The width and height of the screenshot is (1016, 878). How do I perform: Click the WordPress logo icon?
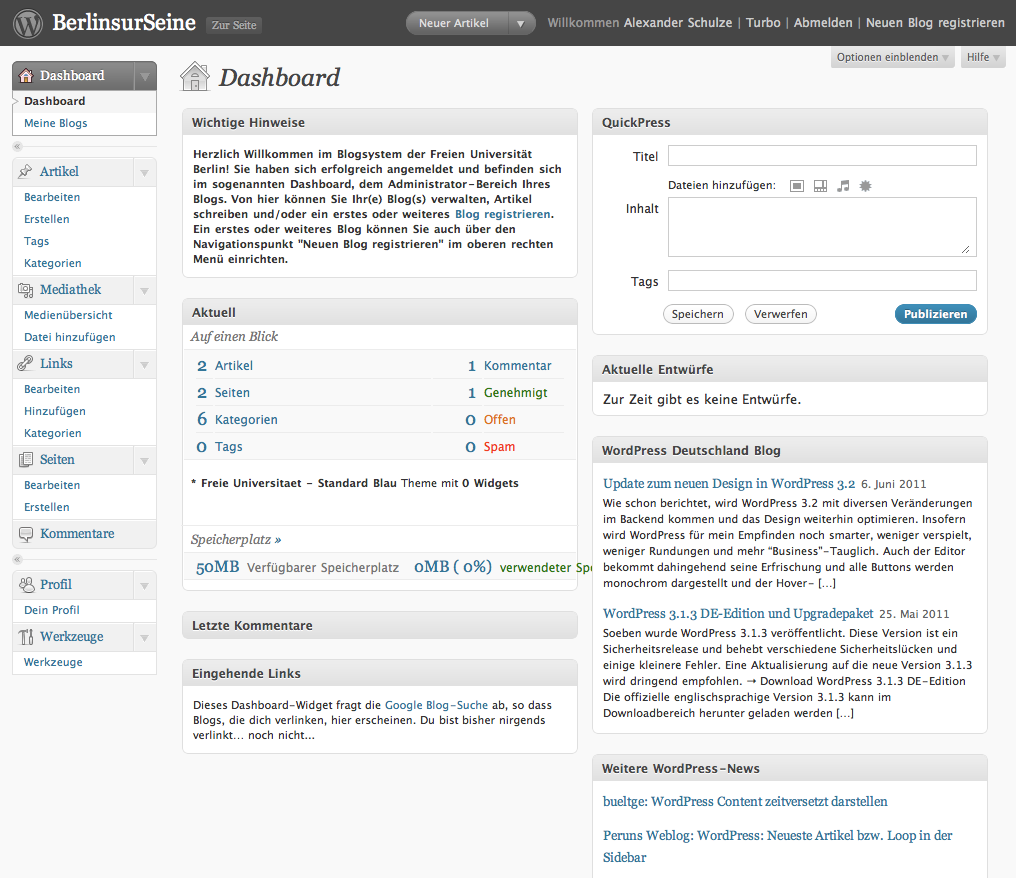(27, 23)
